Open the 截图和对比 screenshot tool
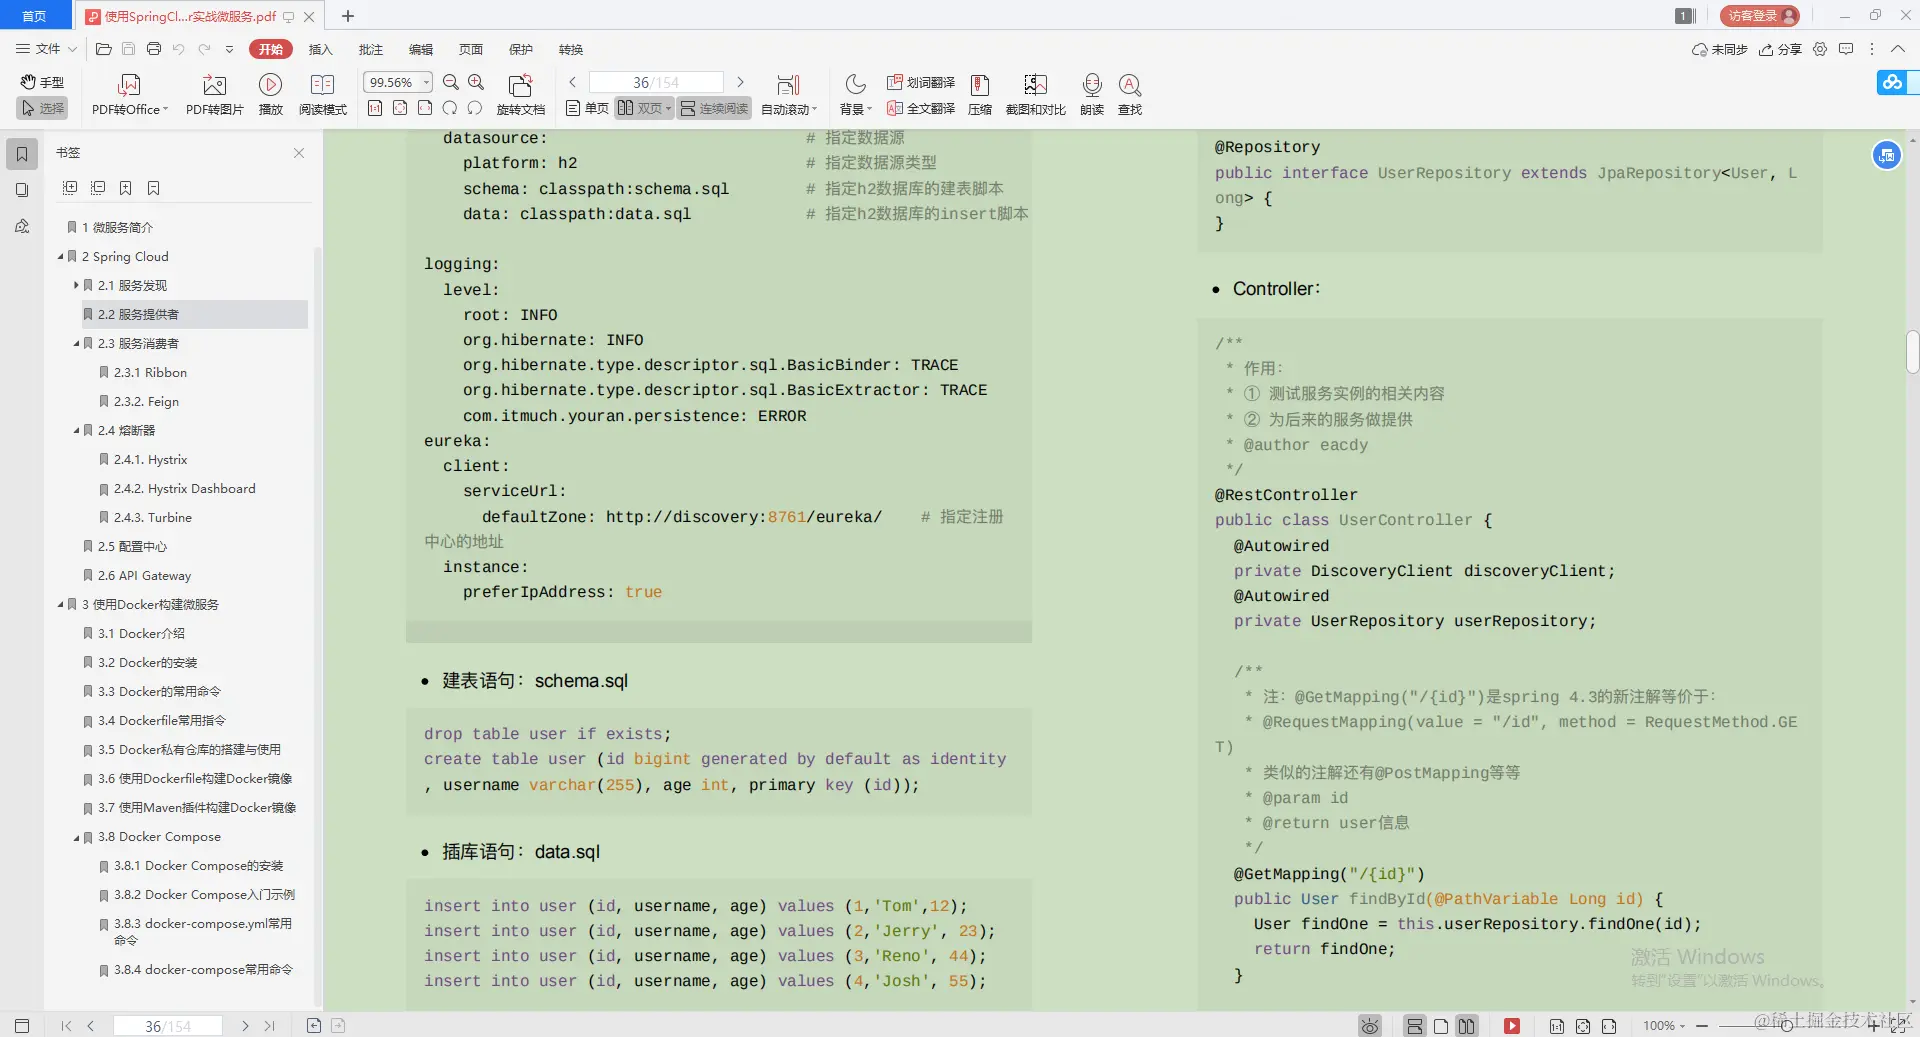The width and height of the screenshot is (1920, 1037). click(x=1035, y=95)
